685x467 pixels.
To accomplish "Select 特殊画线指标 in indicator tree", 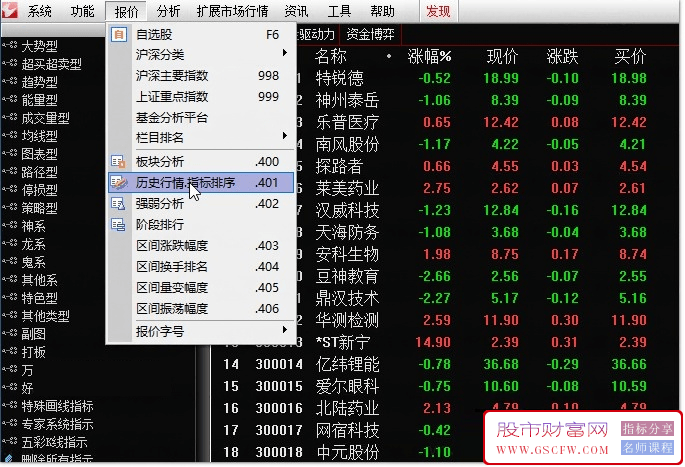I will click(57, 406).
